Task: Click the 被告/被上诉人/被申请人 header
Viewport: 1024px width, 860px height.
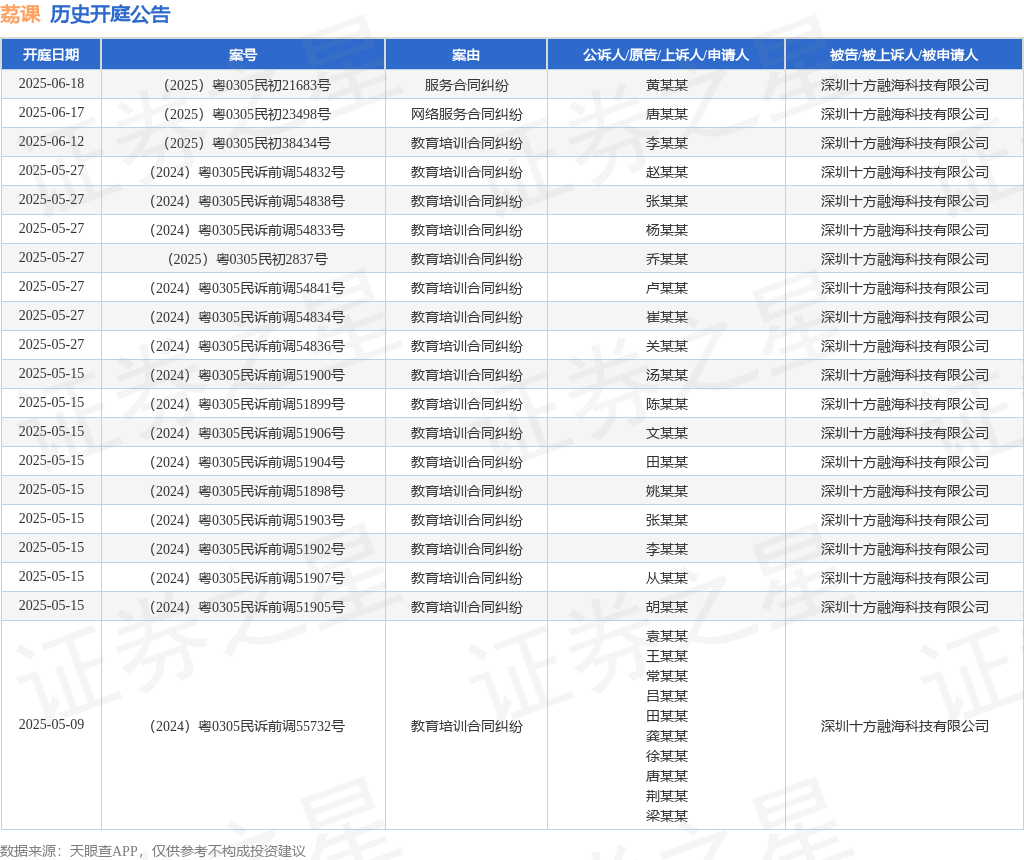Action: (904, 55)
